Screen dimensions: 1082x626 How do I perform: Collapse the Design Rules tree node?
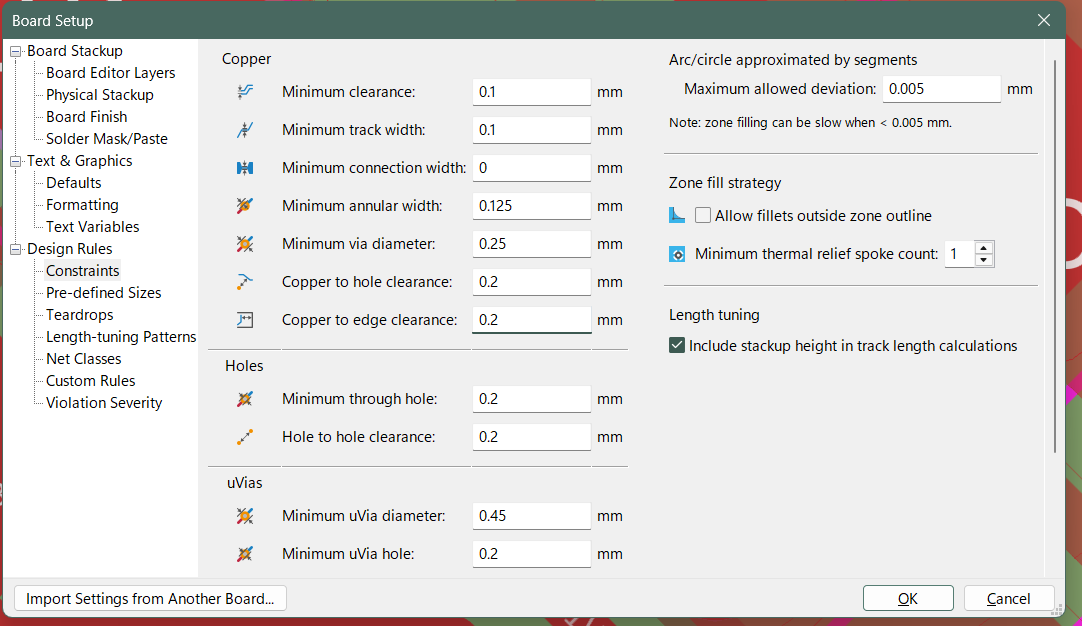pos(16,249)
